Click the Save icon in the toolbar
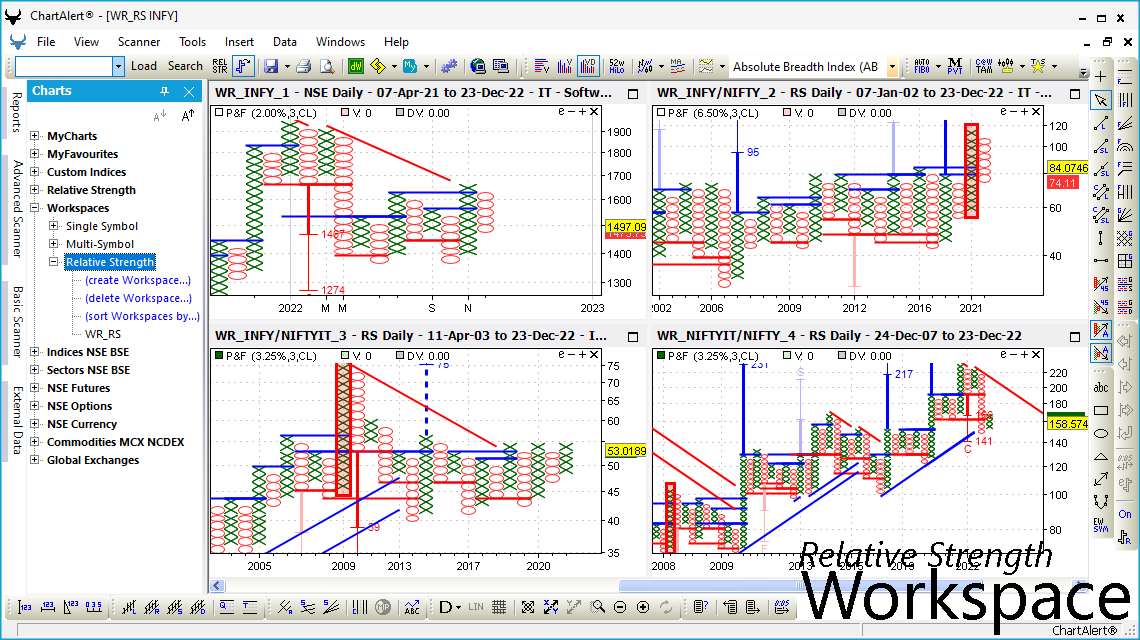Viewport: 1140px width, 640px height. (x=271, y=66)
